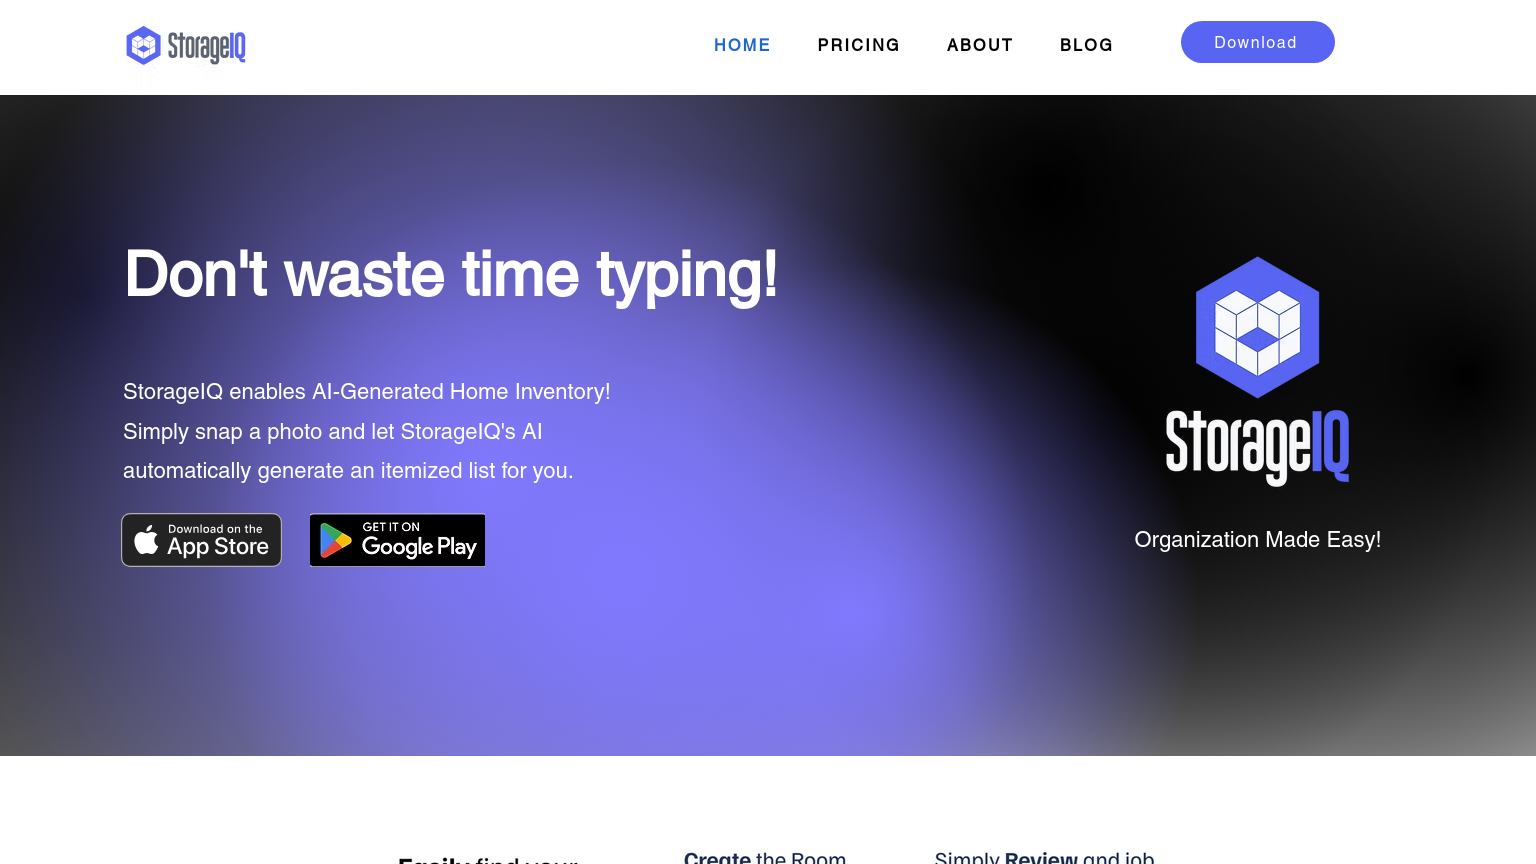Click the Don't waste time typing! headline
Screen dimensions: 1536x864
click(451, 275)
